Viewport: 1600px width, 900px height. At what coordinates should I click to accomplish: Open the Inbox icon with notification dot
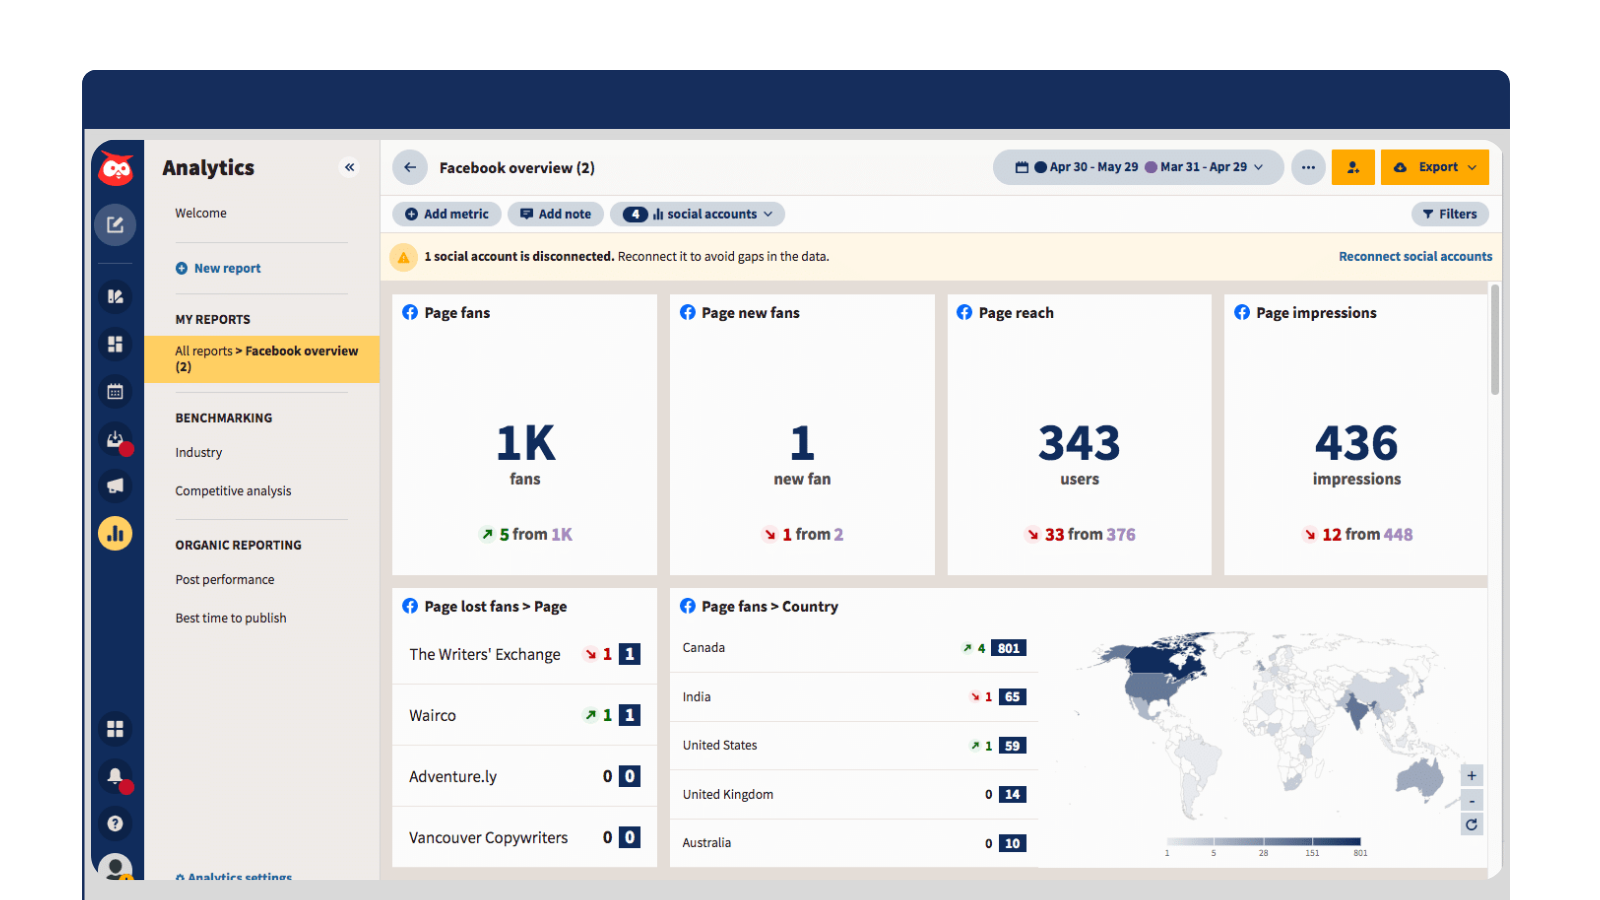click(x=116, y=439)
